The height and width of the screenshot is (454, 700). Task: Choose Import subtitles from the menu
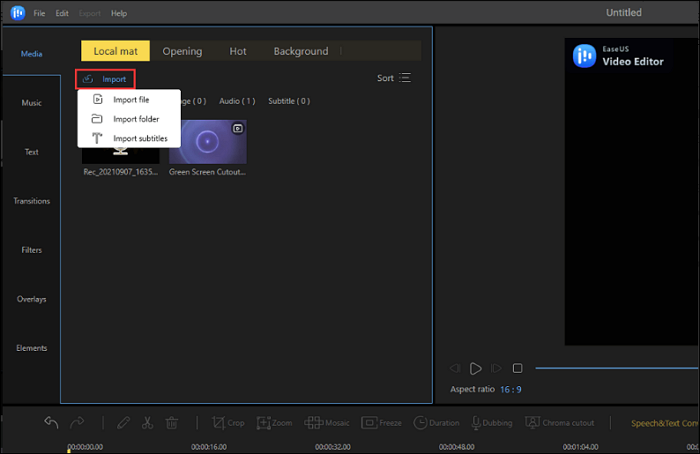pos(140,138)
